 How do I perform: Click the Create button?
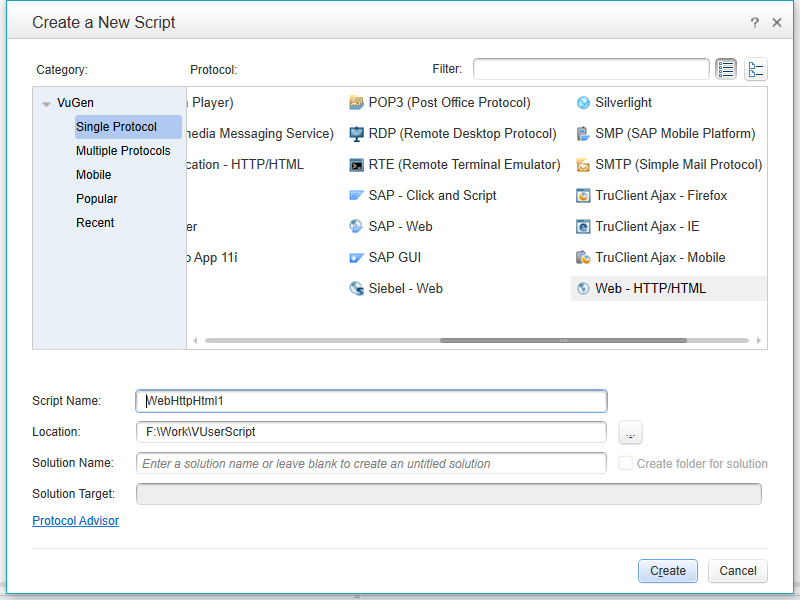pos(668,571)
